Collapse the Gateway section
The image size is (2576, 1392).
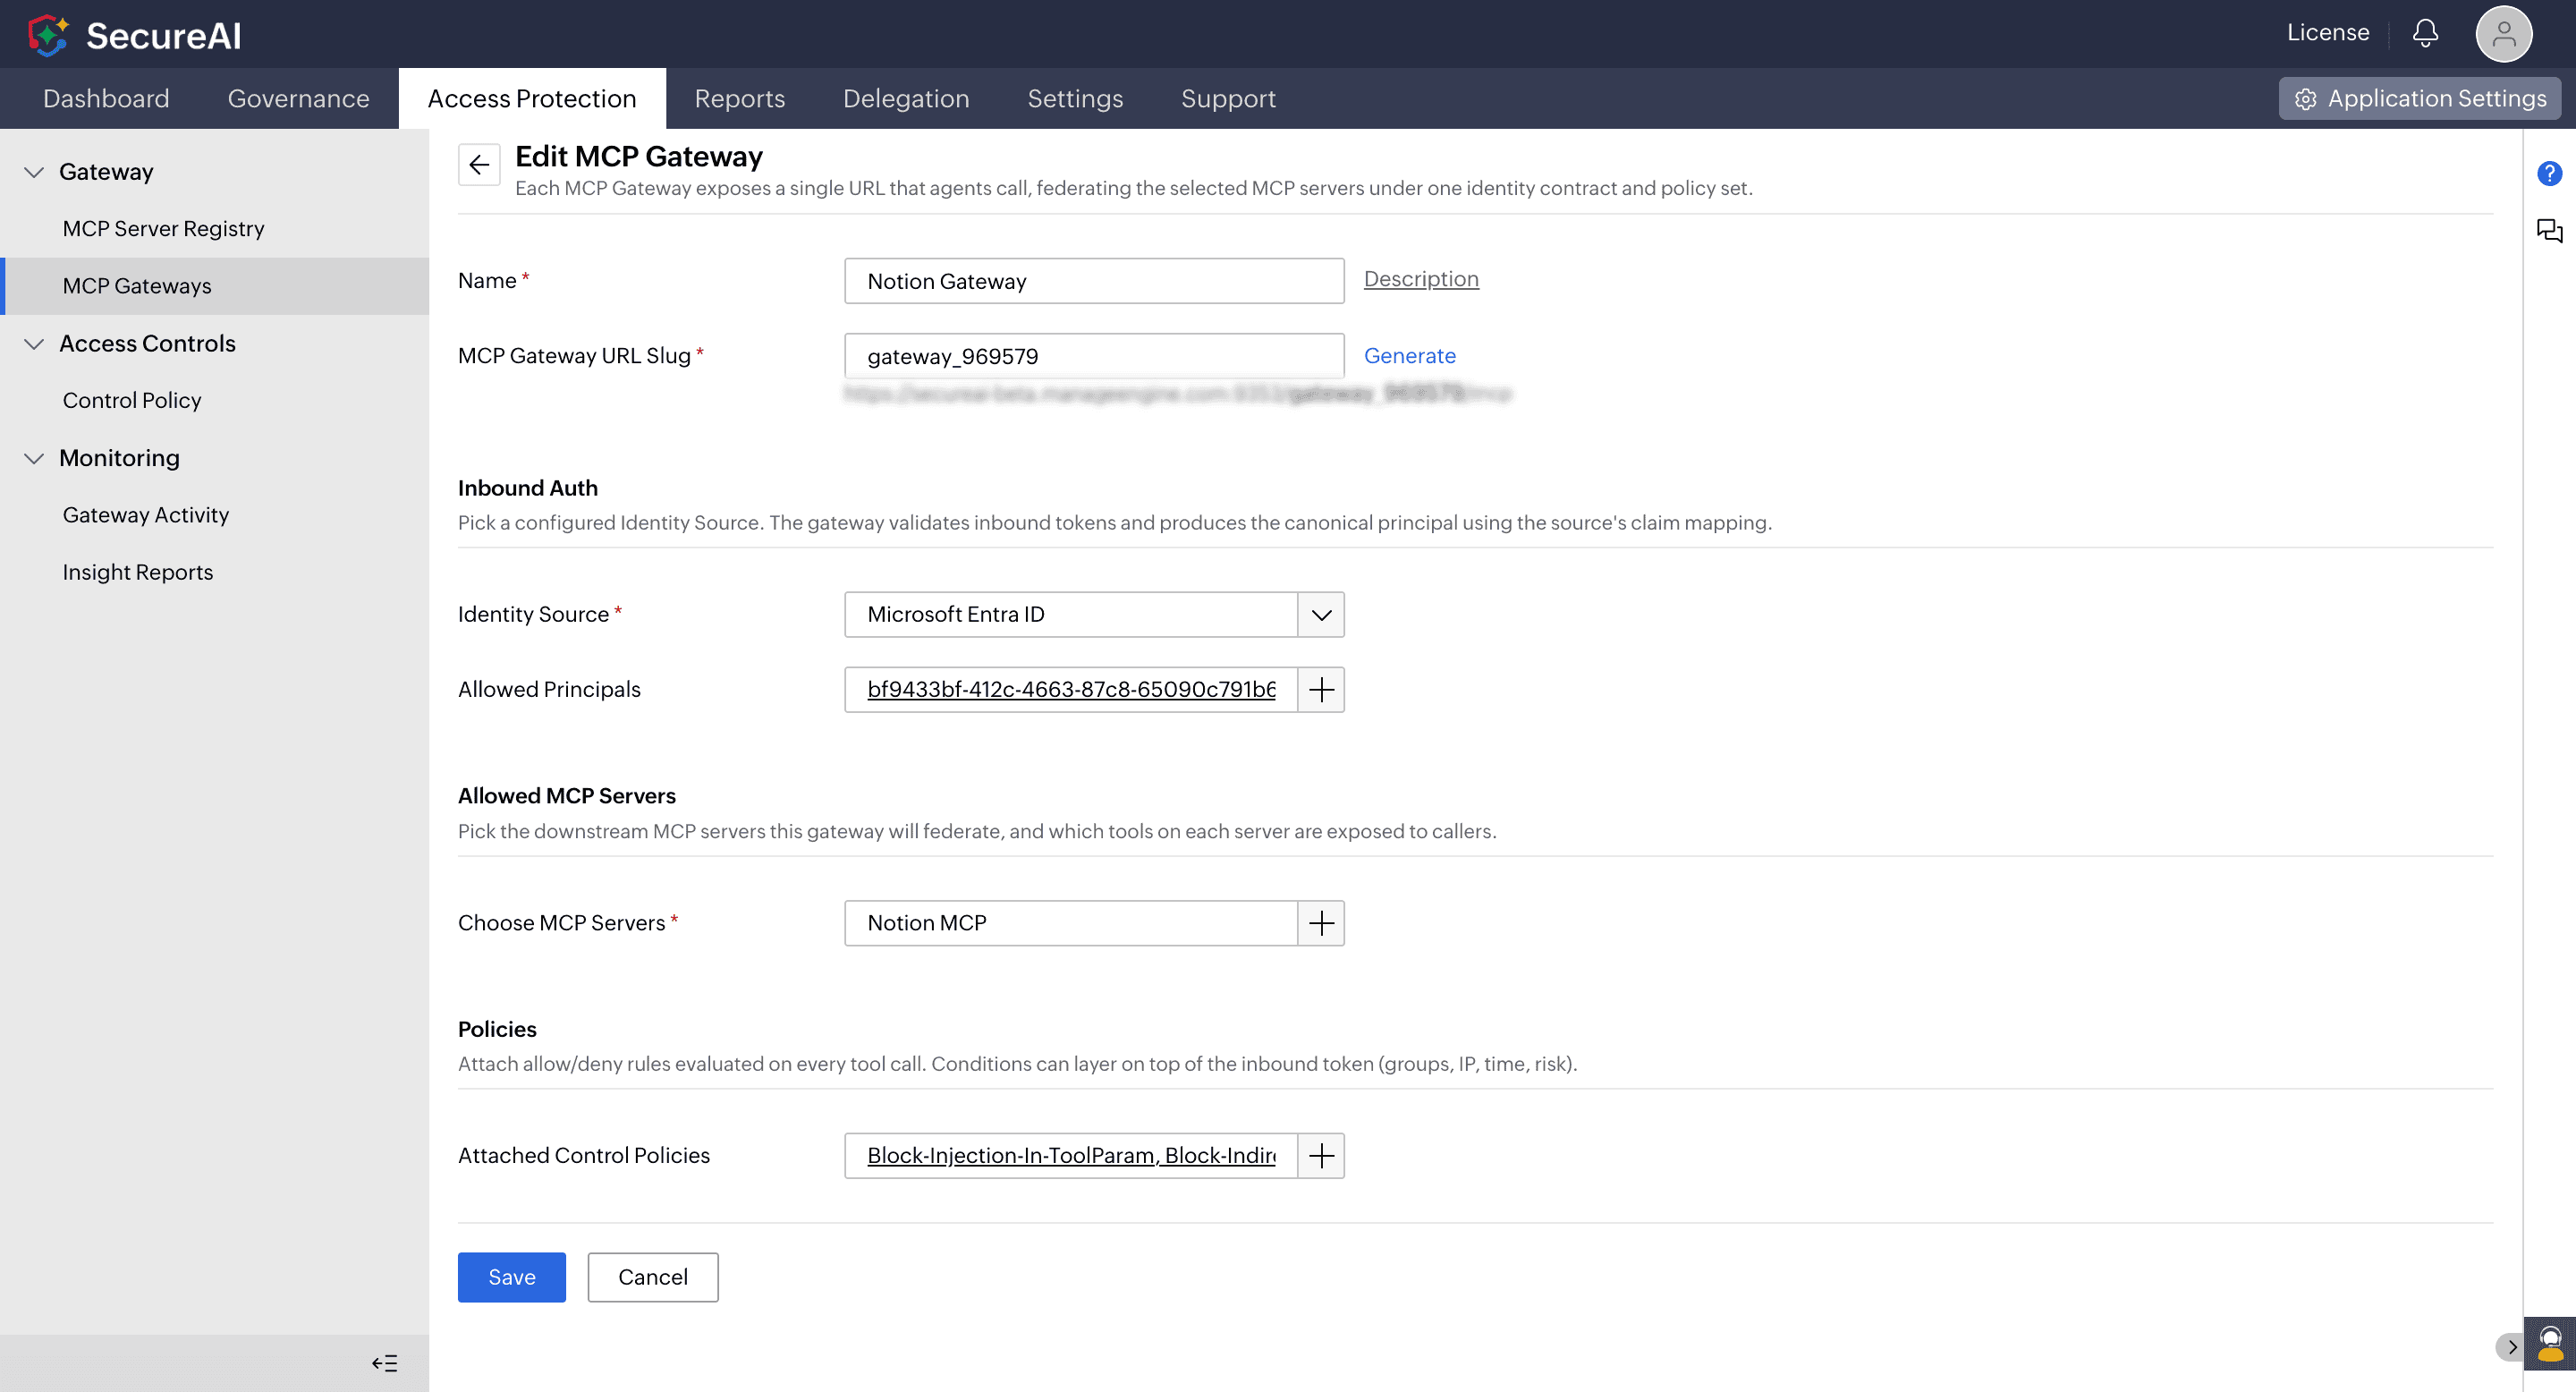point(34,172)
